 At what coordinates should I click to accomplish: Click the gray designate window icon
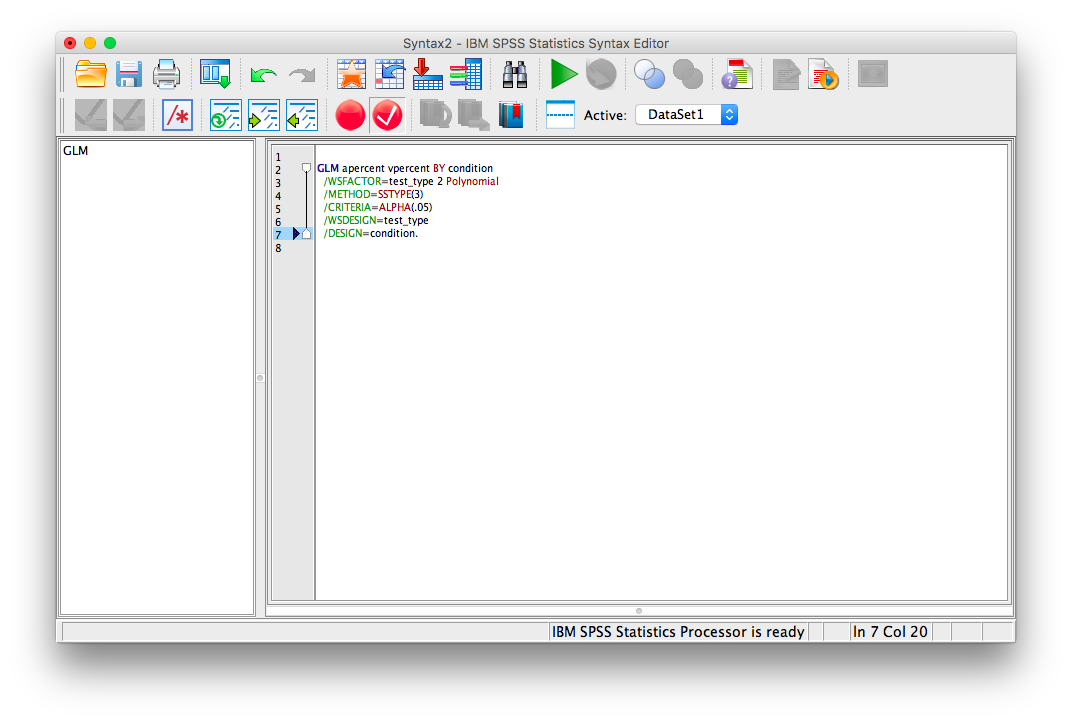873,74
